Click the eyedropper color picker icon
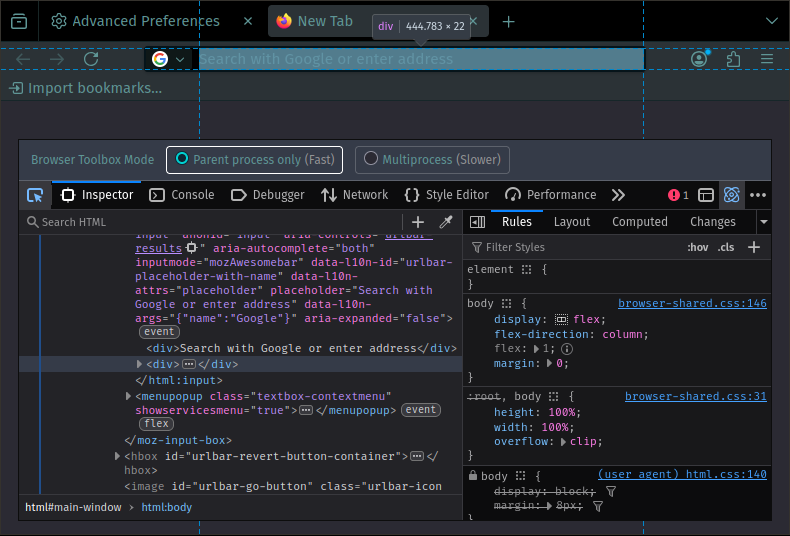The height and width of the screenshot is (536, 790). pos(446,222)
